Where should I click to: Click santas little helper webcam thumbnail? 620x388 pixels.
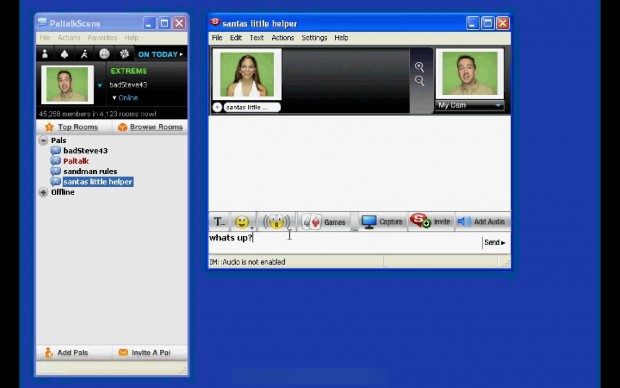pyautogui.click(x=247, y=74)
